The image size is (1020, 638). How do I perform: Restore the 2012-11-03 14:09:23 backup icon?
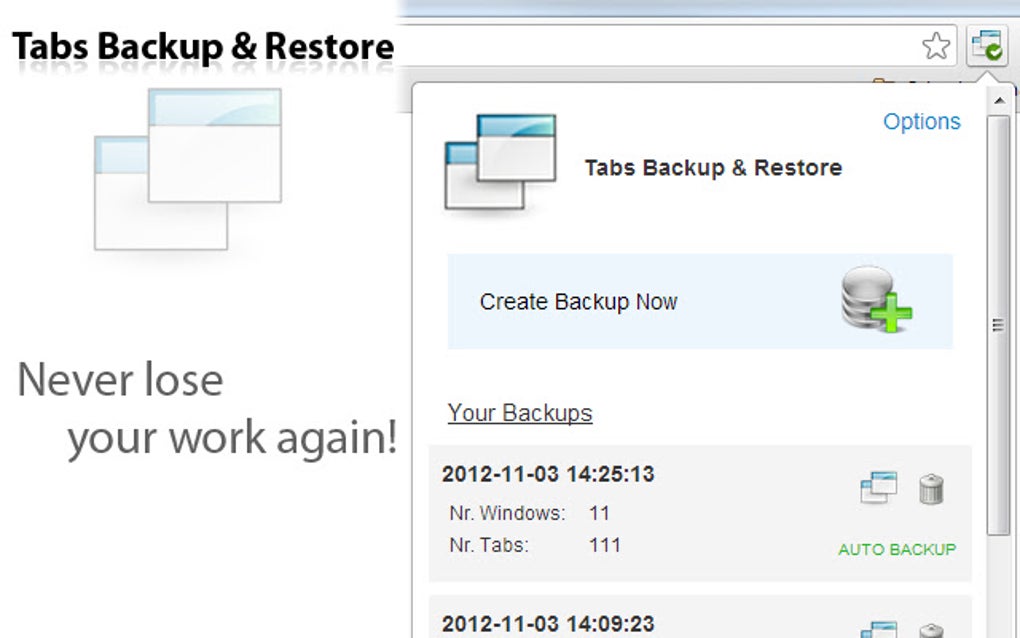[x=877, y=630]
